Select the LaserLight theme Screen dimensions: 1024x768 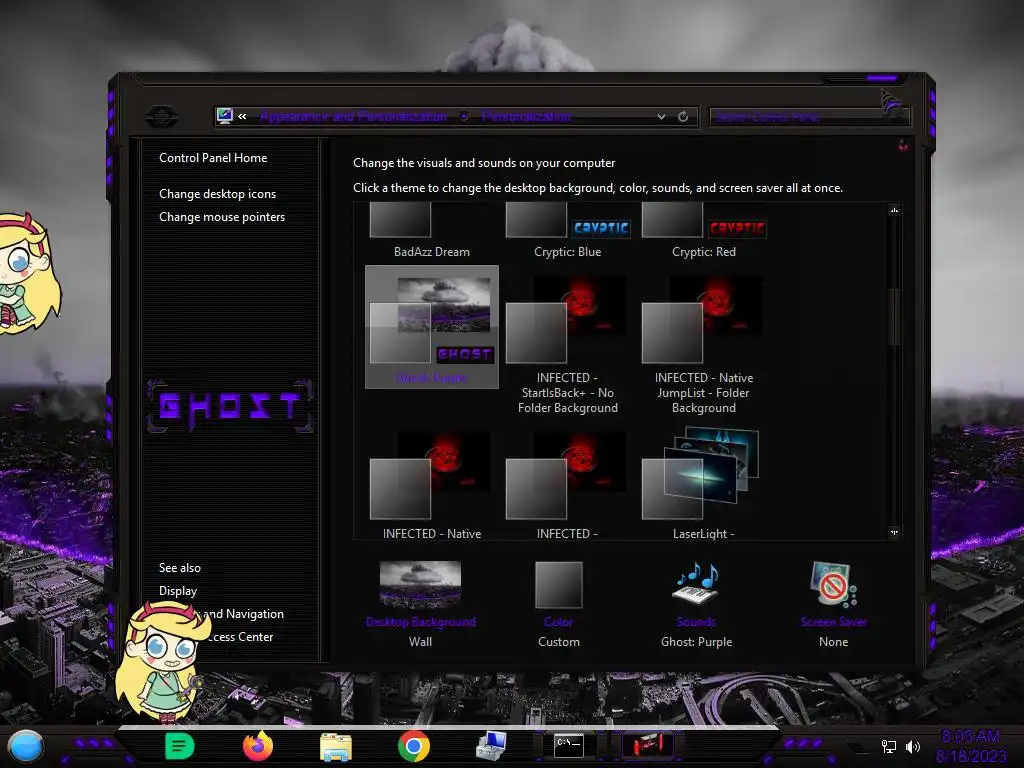tap(703, 485)
